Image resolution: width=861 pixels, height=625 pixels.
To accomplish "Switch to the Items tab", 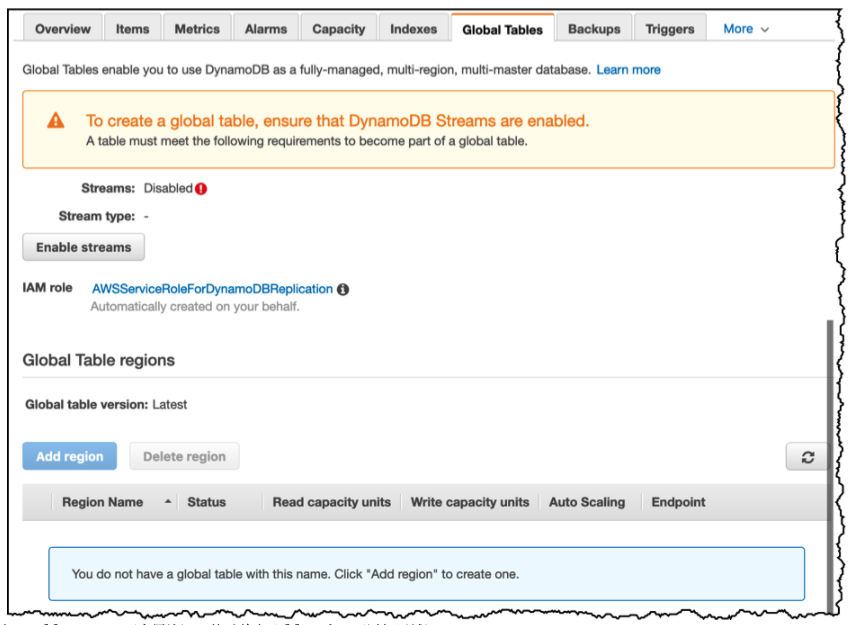I will point(132,29).
